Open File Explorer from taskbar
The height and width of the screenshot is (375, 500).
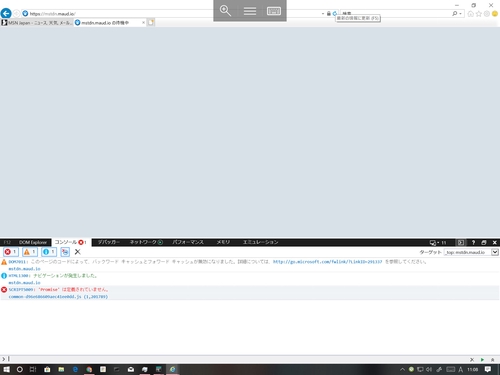tap(61, 369)
